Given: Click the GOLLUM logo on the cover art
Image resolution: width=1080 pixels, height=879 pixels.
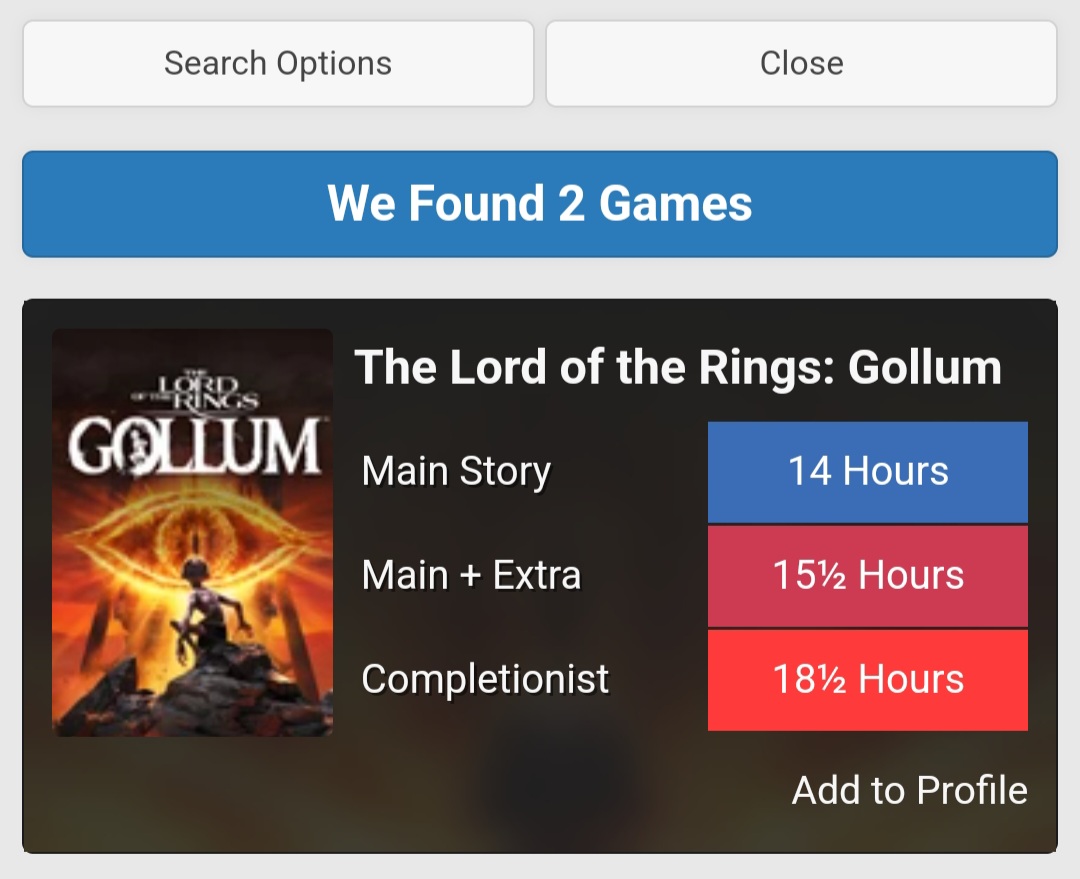Looking at the screenshot, I should 192,448.
